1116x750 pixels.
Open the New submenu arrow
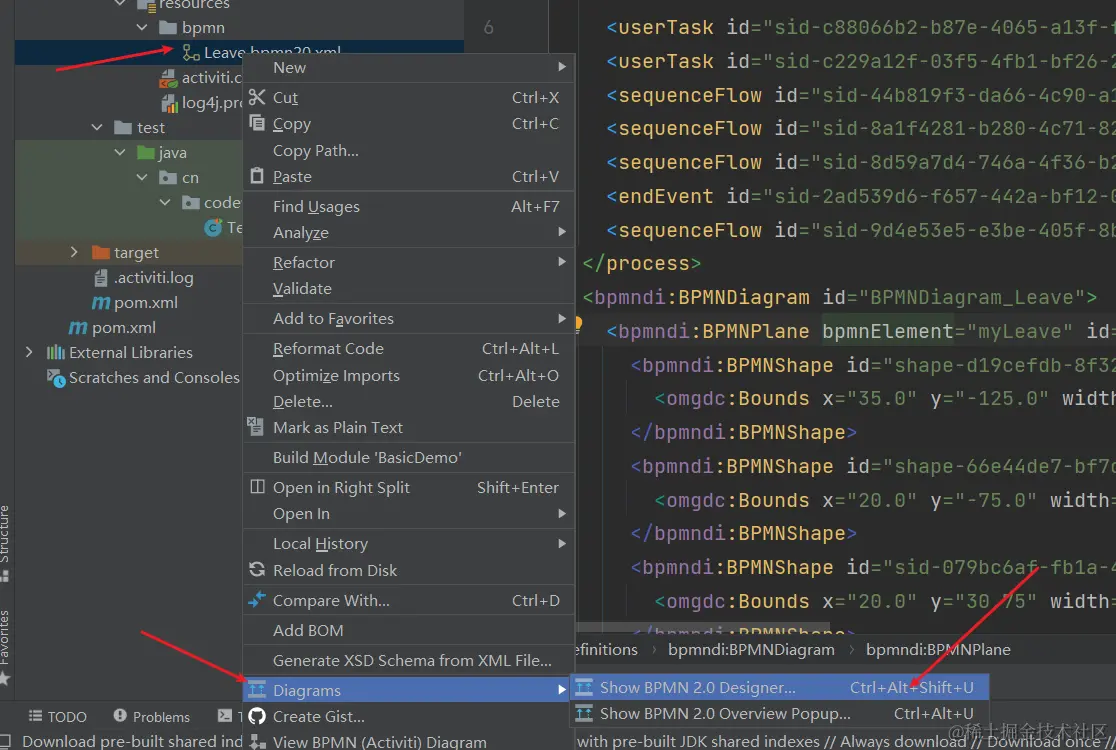[x=562, y=67]
